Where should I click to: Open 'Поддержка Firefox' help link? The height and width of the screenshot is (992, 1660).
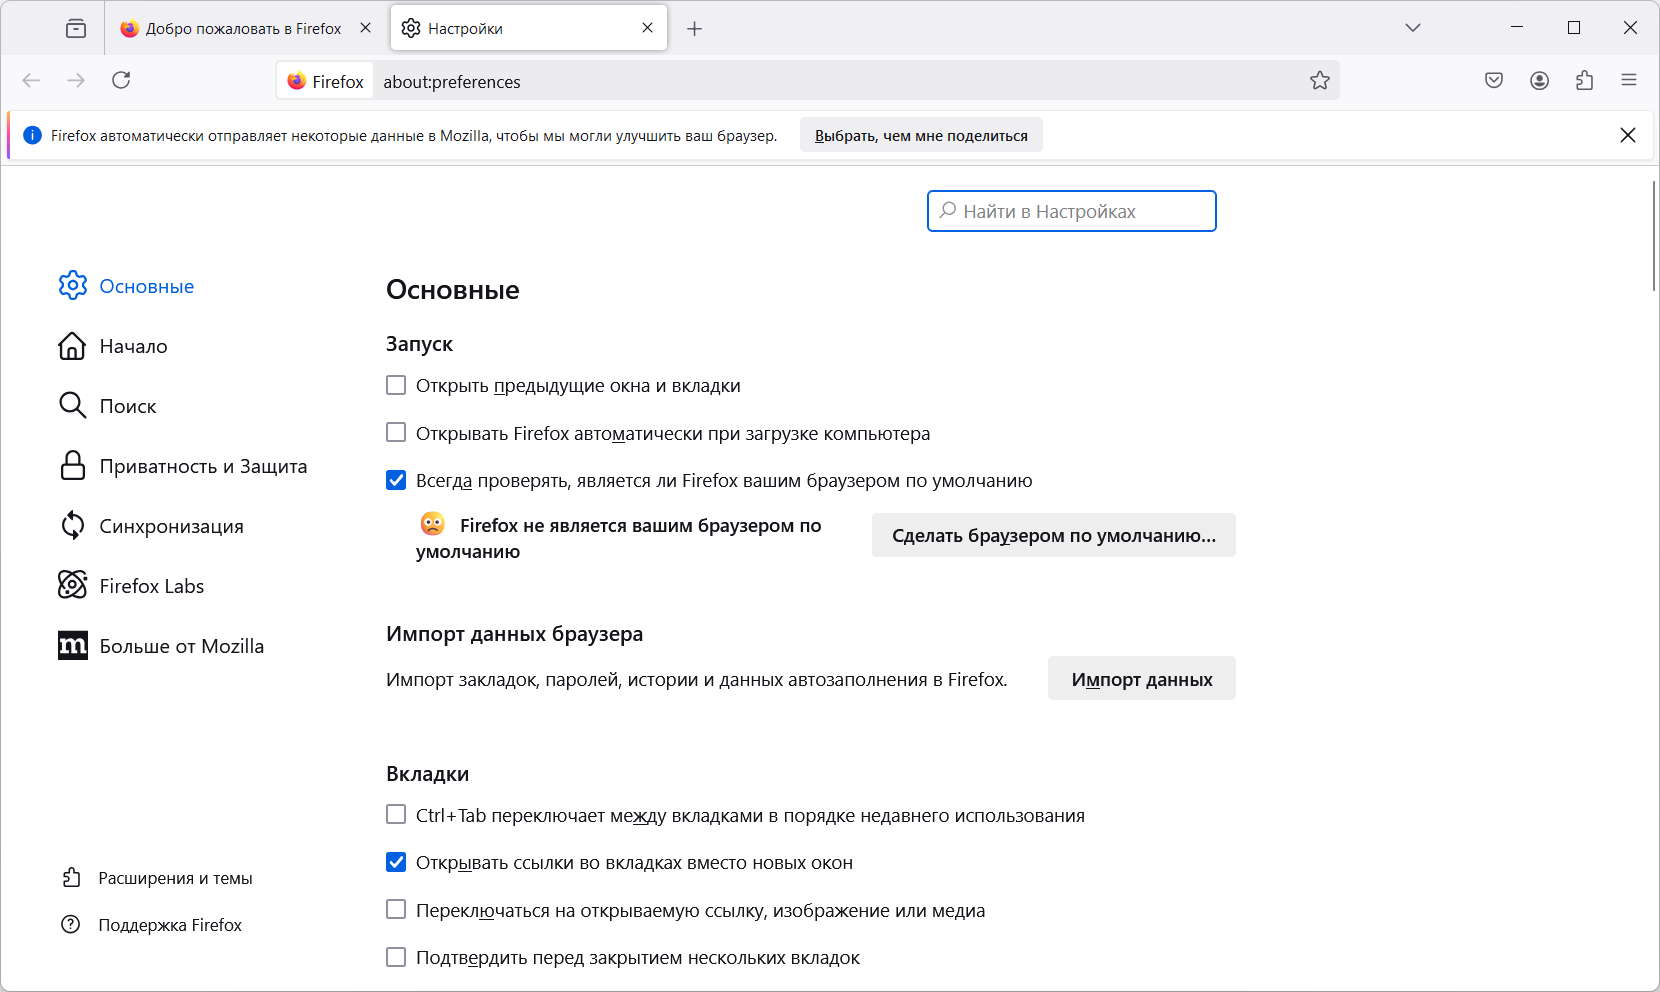pos(152,925)
